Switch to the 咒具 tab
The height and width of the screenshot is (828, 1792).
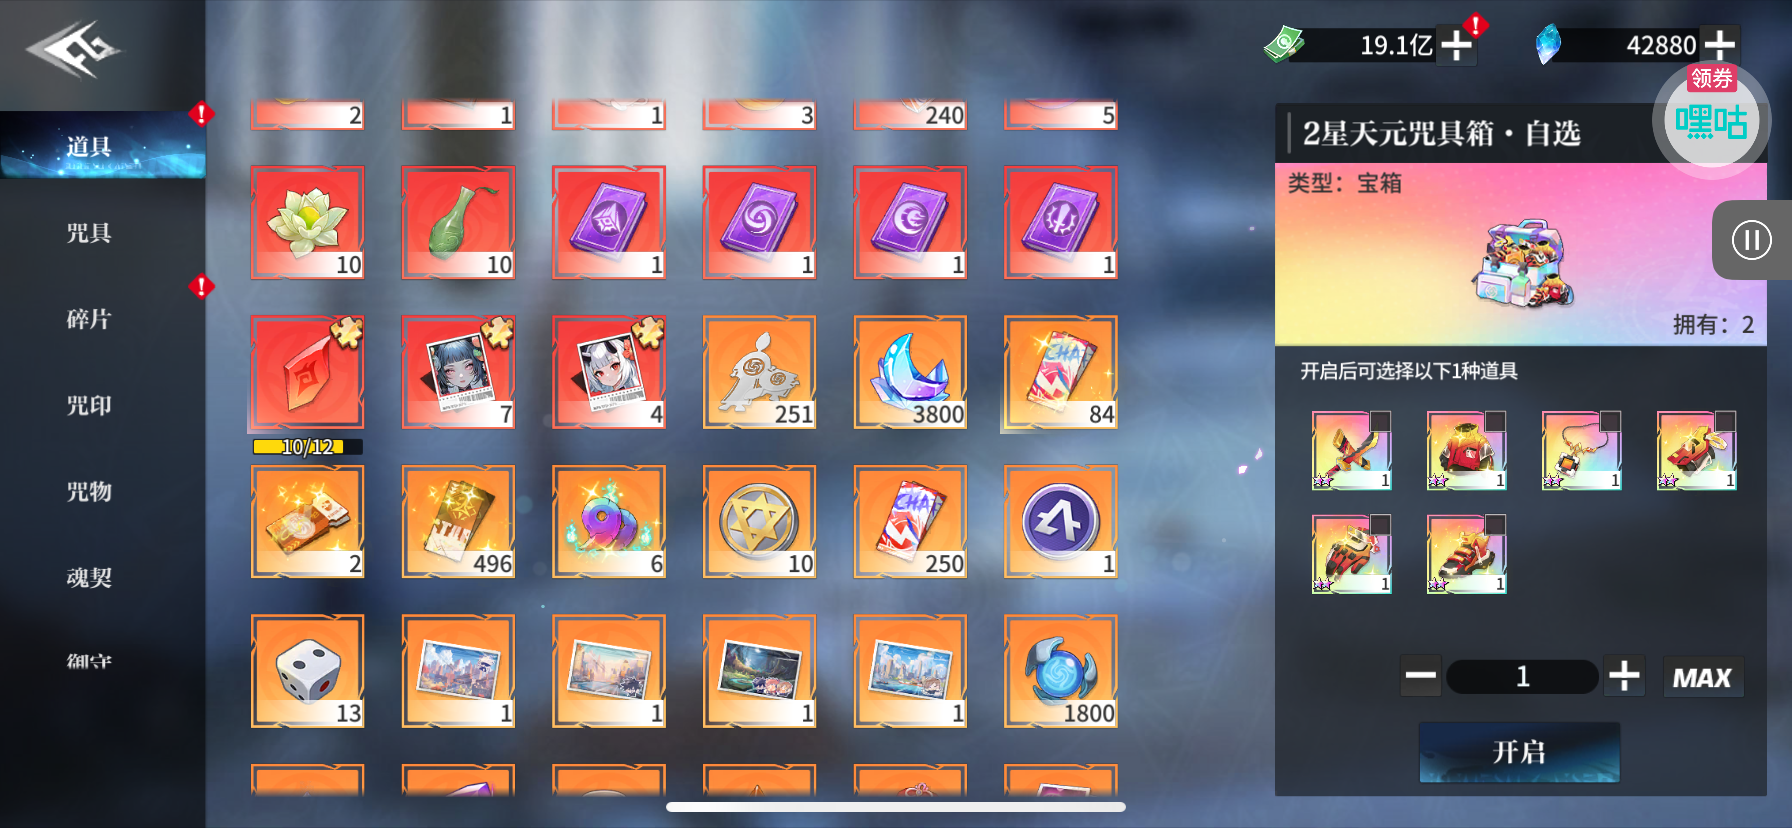(89, 233)
